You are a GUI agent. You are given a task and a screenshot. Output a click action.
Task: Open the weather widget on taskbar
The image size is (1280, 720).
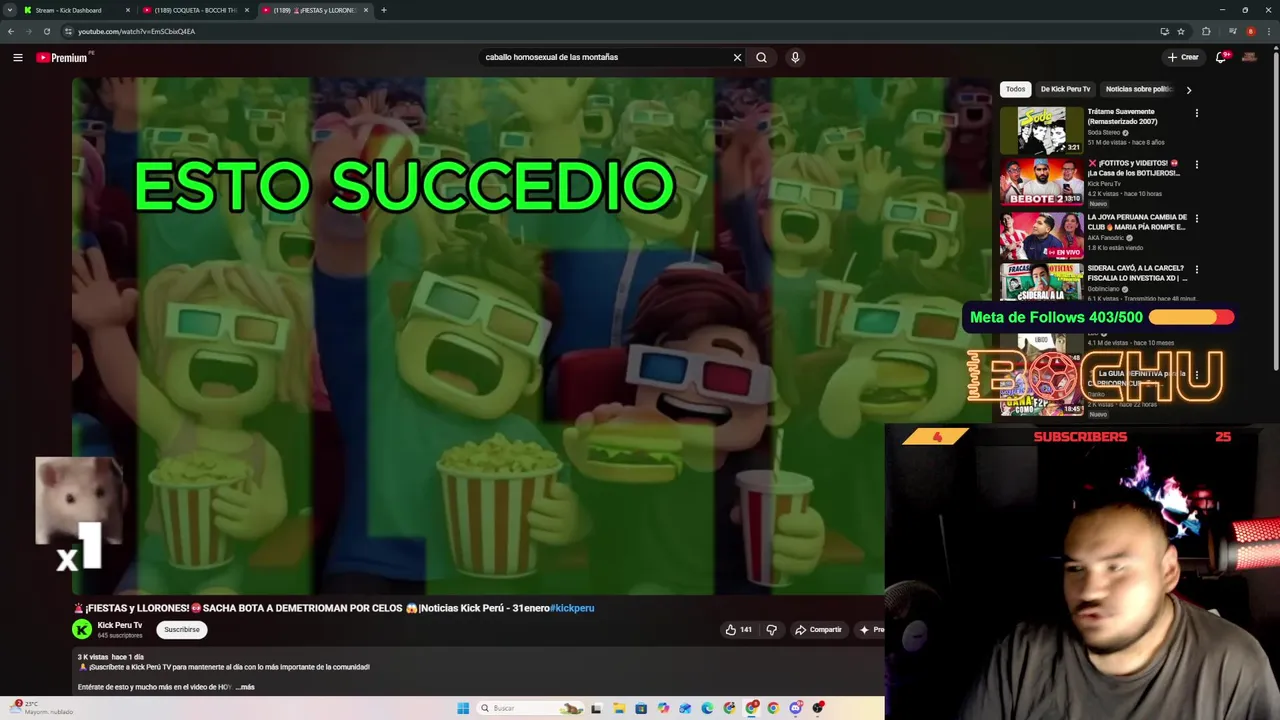click(x=40, y=707)
